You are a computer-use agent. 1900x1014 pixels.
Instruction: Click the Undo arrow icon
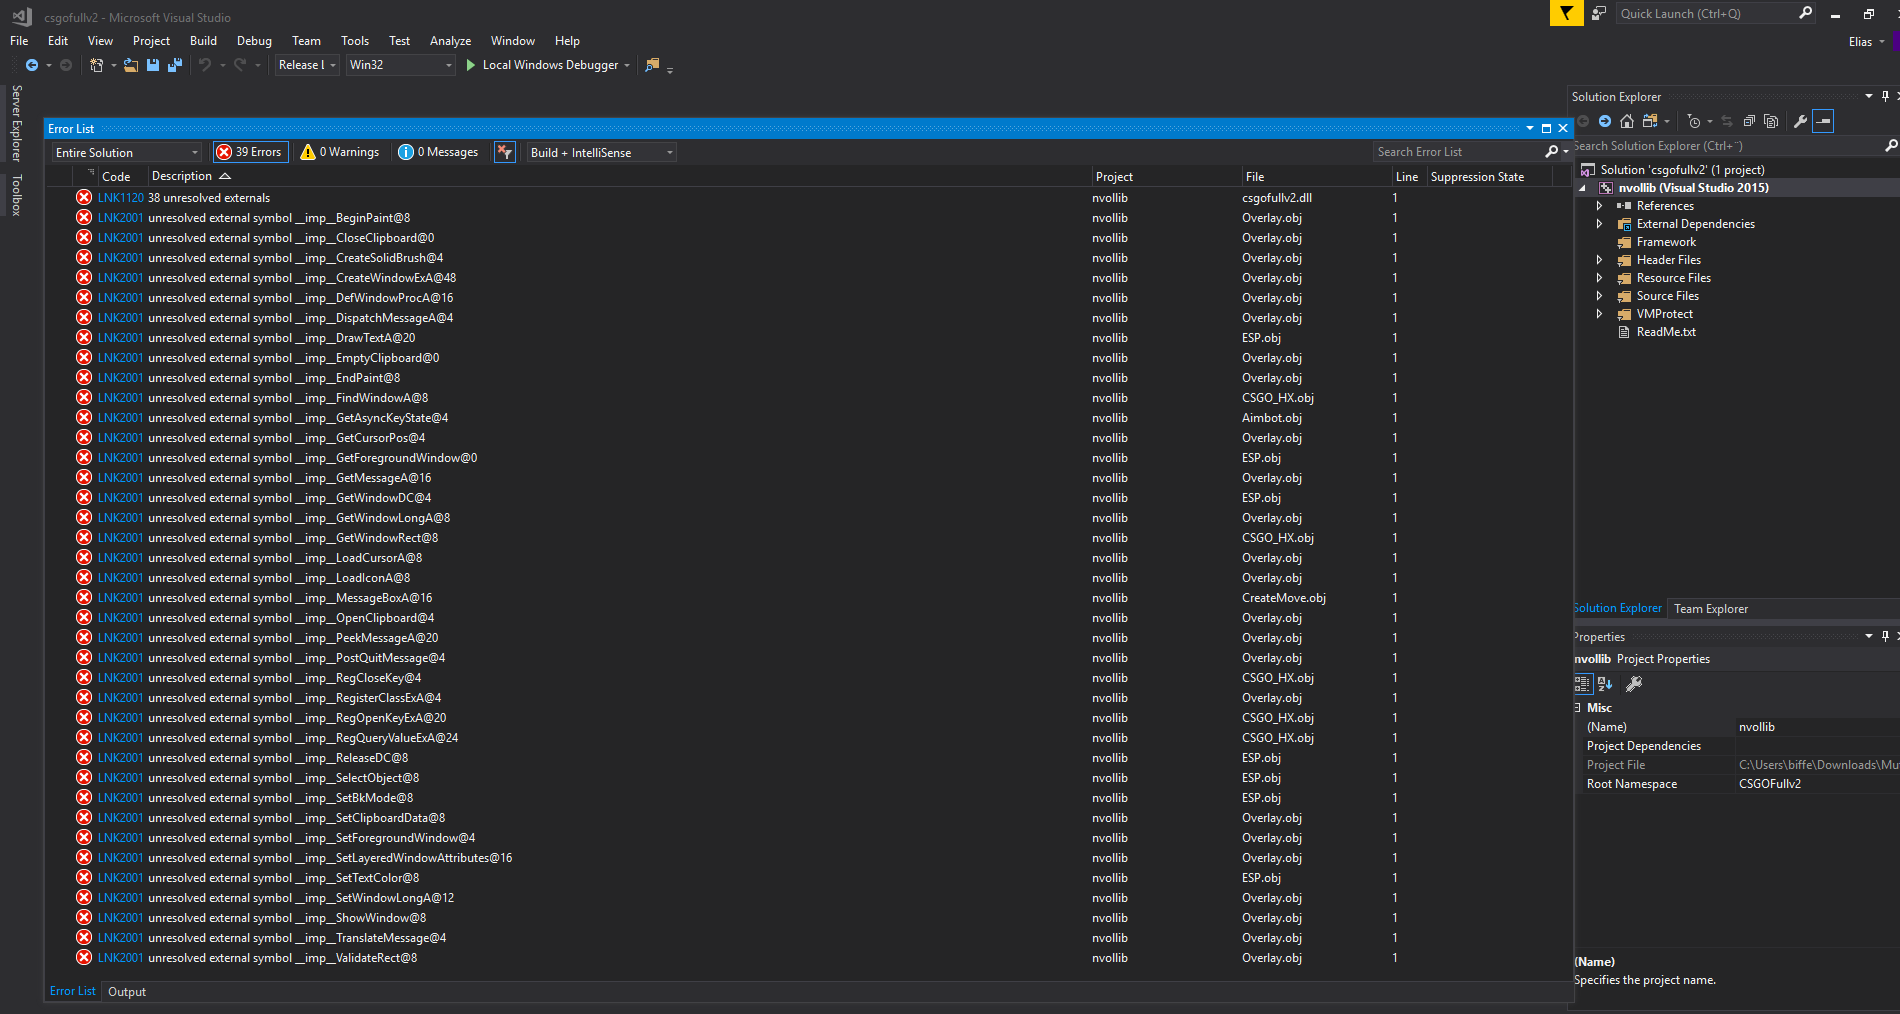[x=205, y=65]
